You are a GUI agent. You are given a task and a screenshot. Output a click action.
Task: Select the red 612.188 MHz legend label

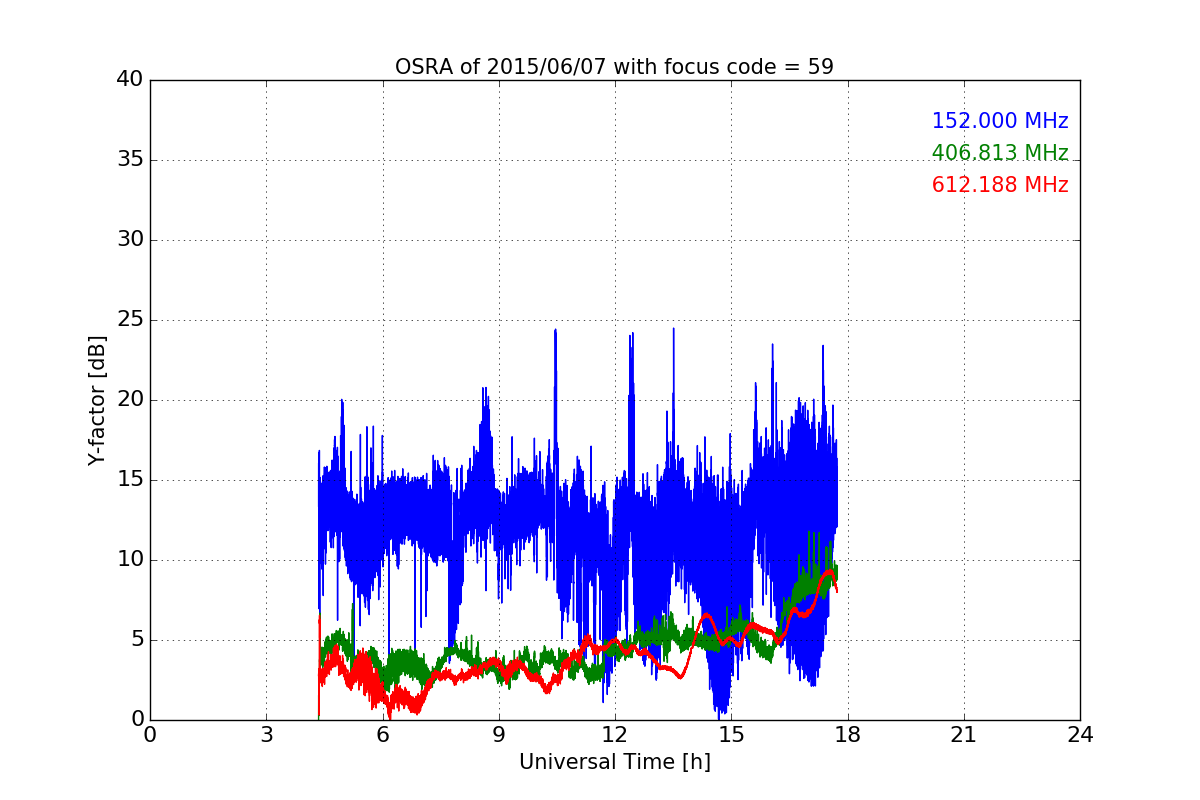1000,185
